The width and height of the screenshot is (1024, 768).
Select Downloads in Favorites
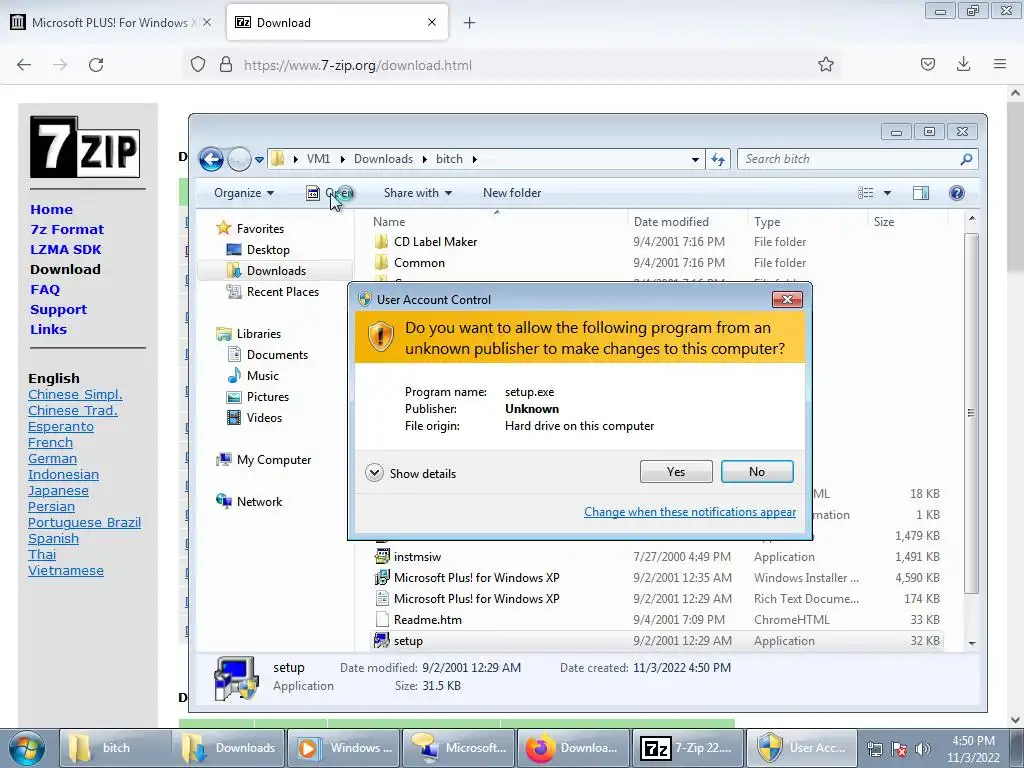pos(276,270)
